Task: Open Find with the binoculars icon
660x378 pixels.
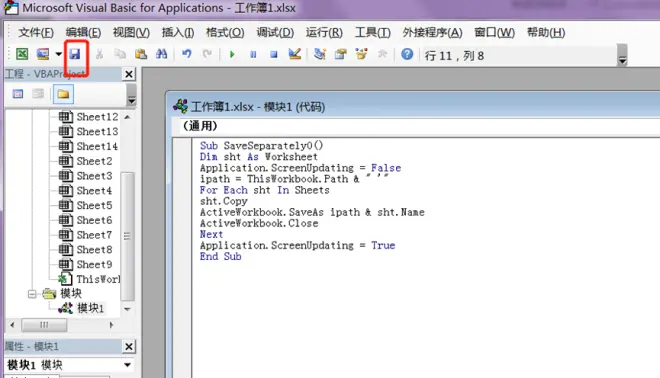Action: pos(162,54)
